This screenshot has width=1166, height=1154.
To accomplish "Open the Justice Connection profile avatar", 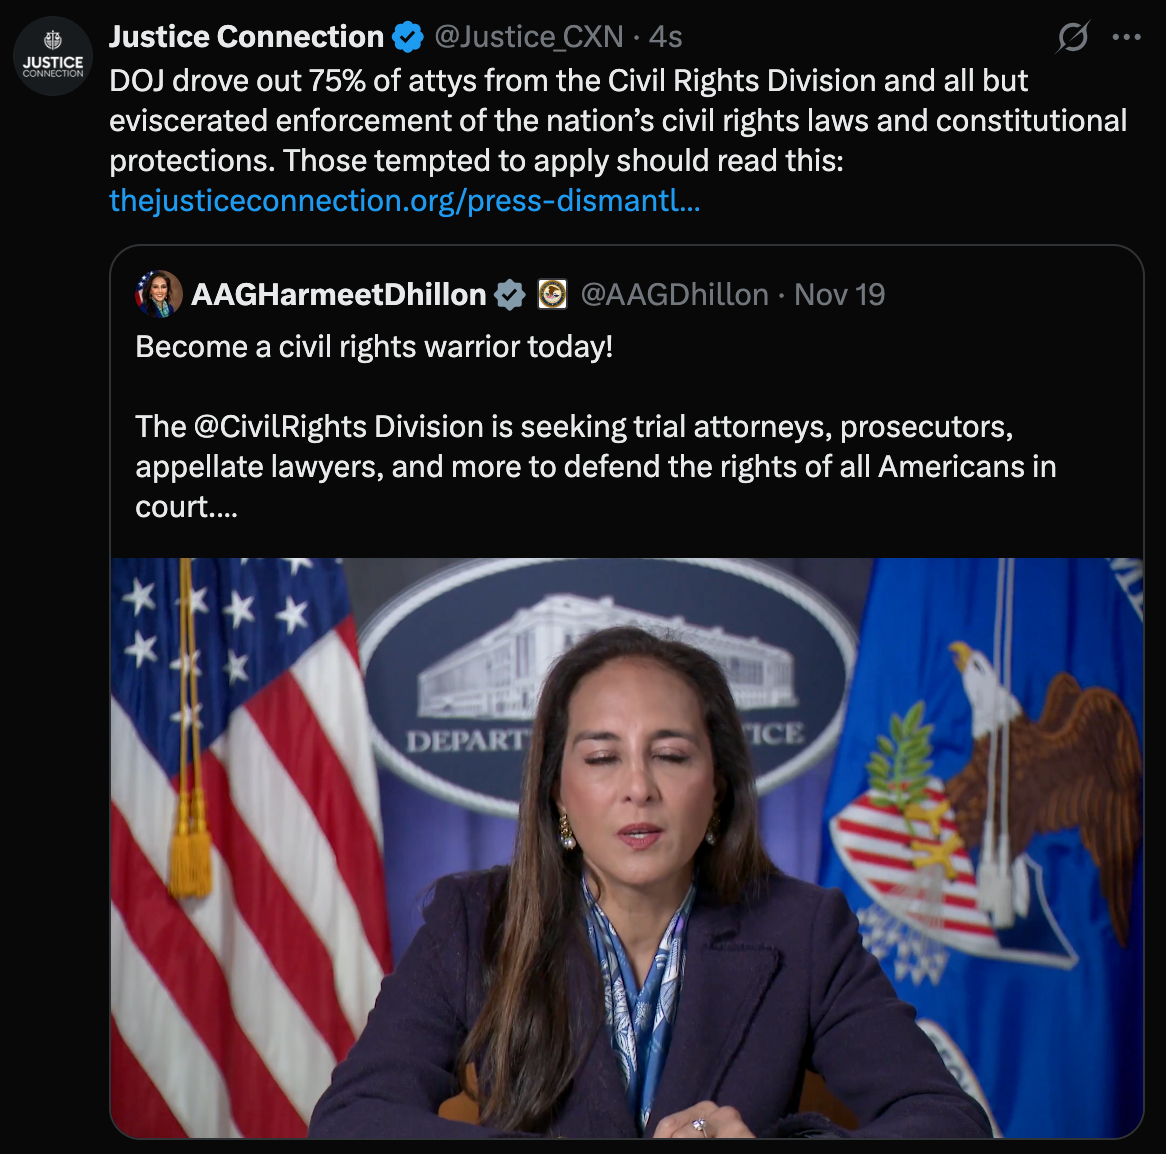I will tap(53, 56).
